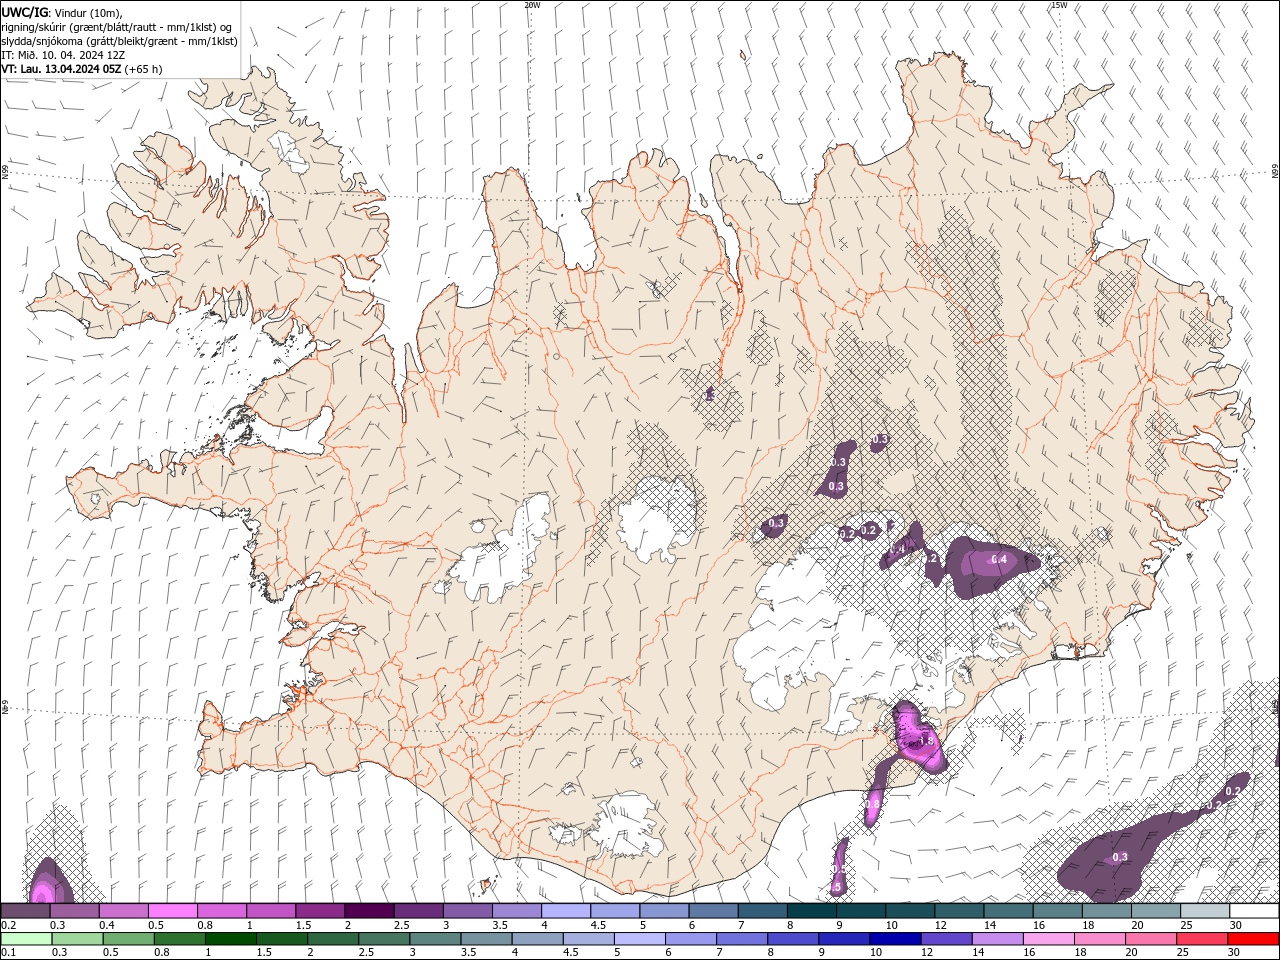Click the '4.5' label under the top legend bar
Image resolution: width=1280 pixels, height=960 pixels.
[x=598, y=925]
